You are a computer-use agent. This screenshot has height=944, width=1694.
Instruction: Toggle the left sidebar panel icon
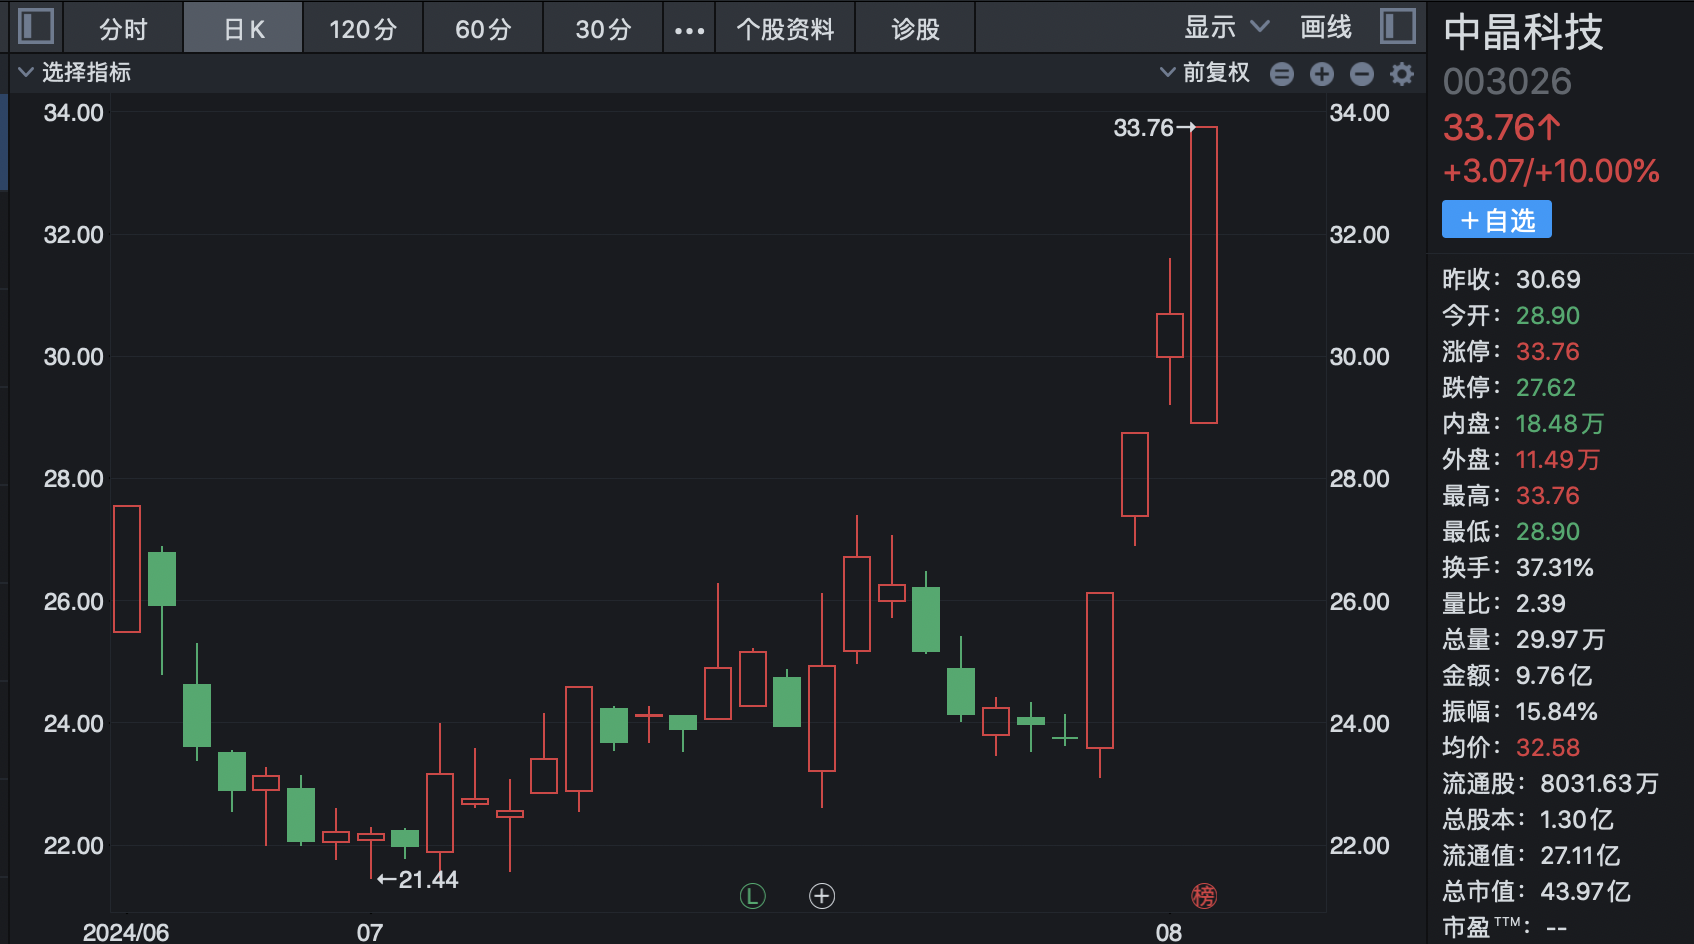coord(36,26)
